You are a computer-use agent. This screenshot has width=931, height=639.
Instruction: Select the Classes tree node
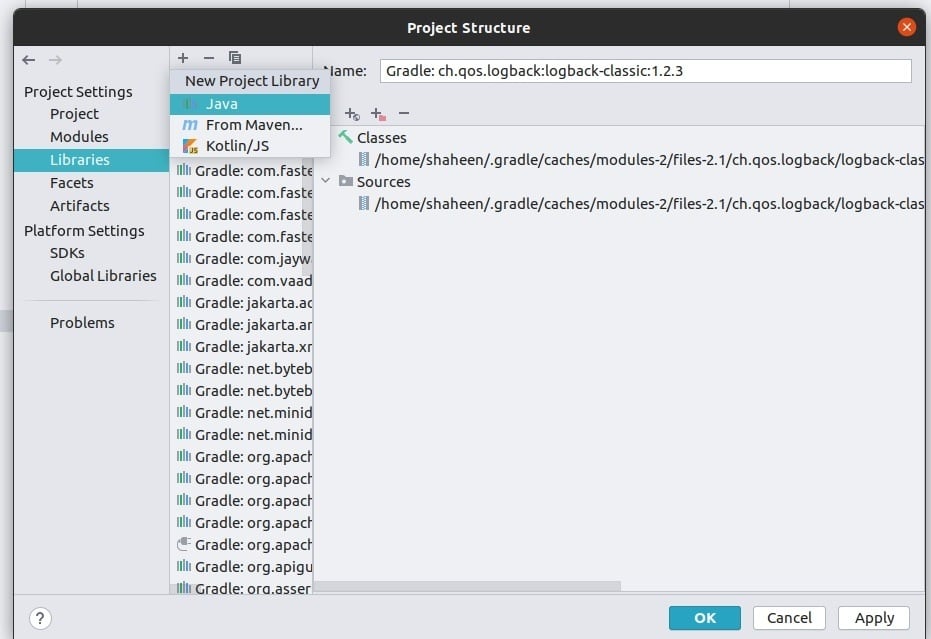[x=381, y=138]
